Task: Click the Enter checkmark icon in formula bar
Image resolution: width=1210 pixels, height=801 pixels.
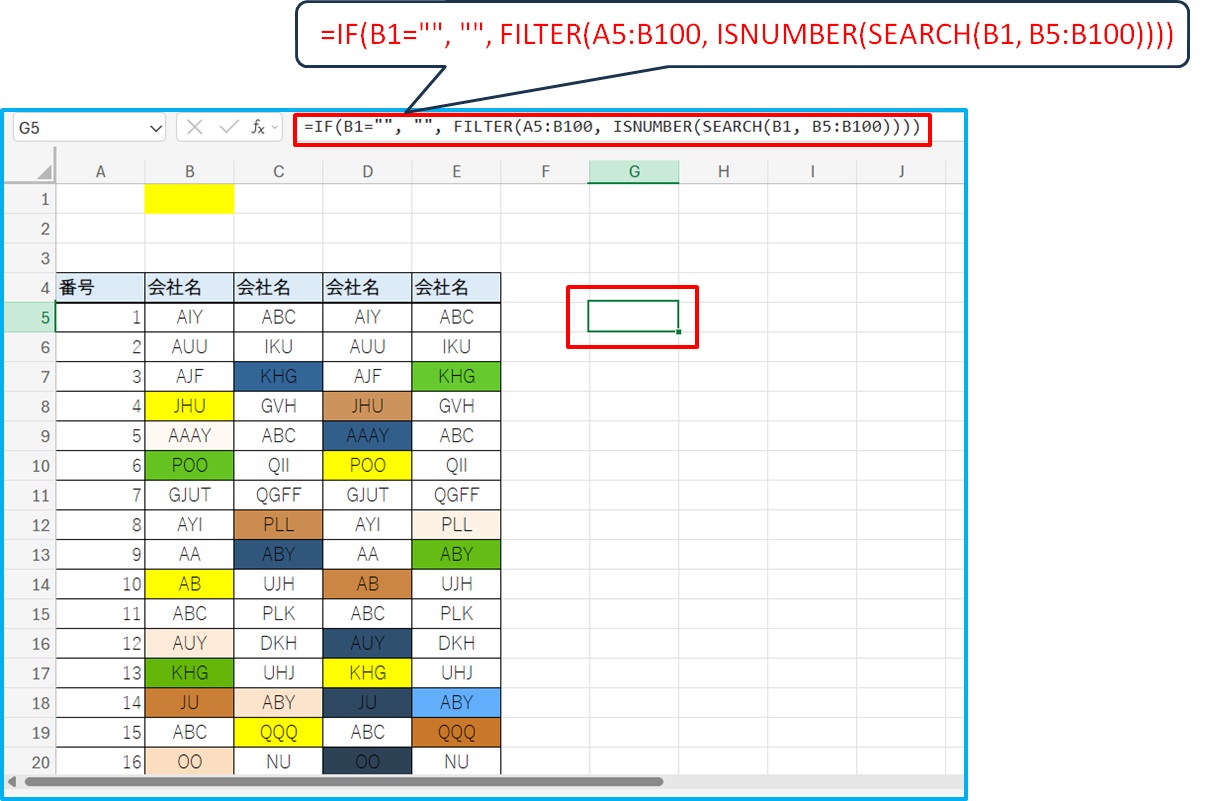Action: (229, 127)
